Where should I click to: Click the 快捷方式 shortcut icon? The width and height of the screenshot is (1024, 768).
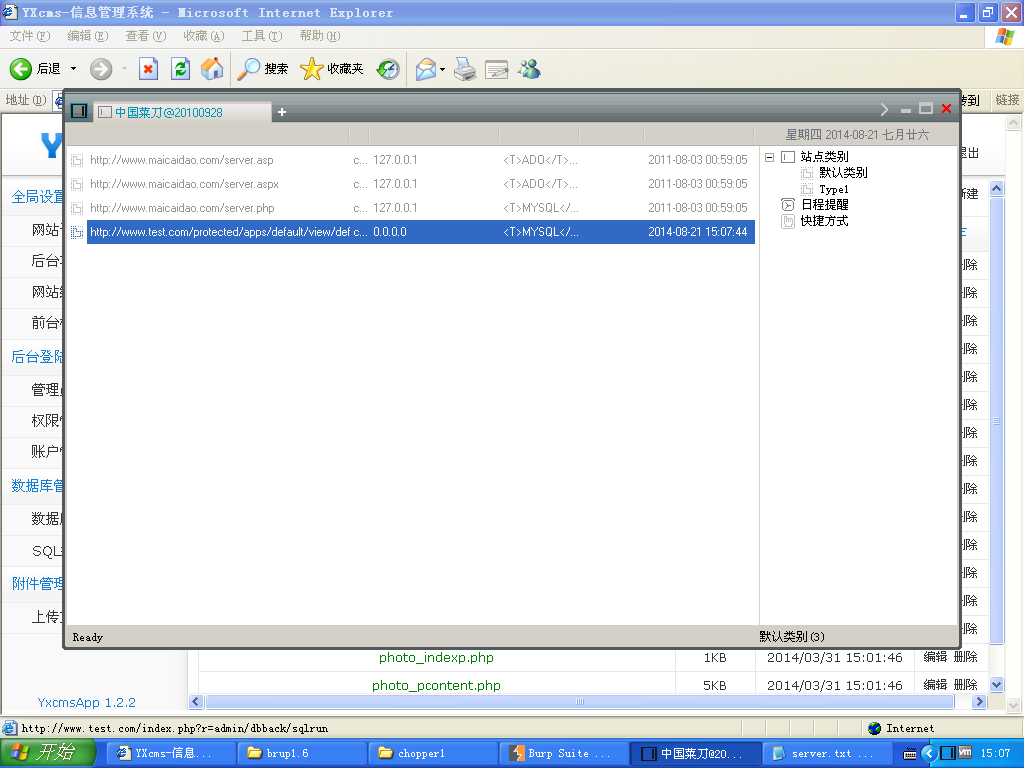click(x=788, y=221)
